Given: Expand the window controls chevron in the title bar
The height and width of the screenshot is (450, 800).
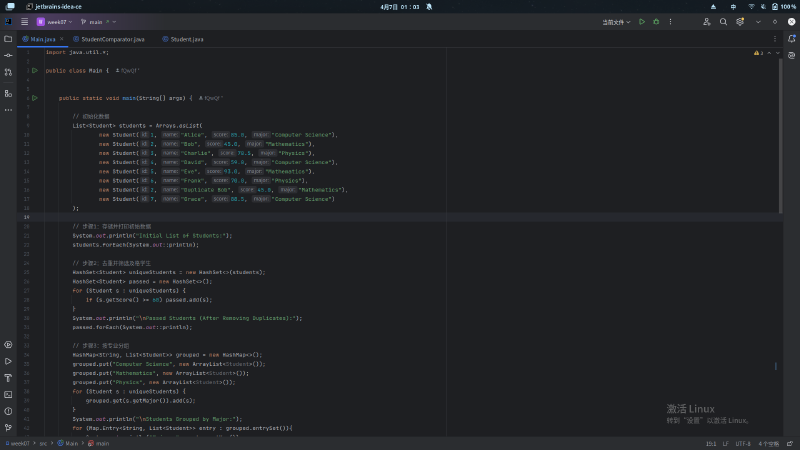Looking at the screenshot, I should coord(758,22).
